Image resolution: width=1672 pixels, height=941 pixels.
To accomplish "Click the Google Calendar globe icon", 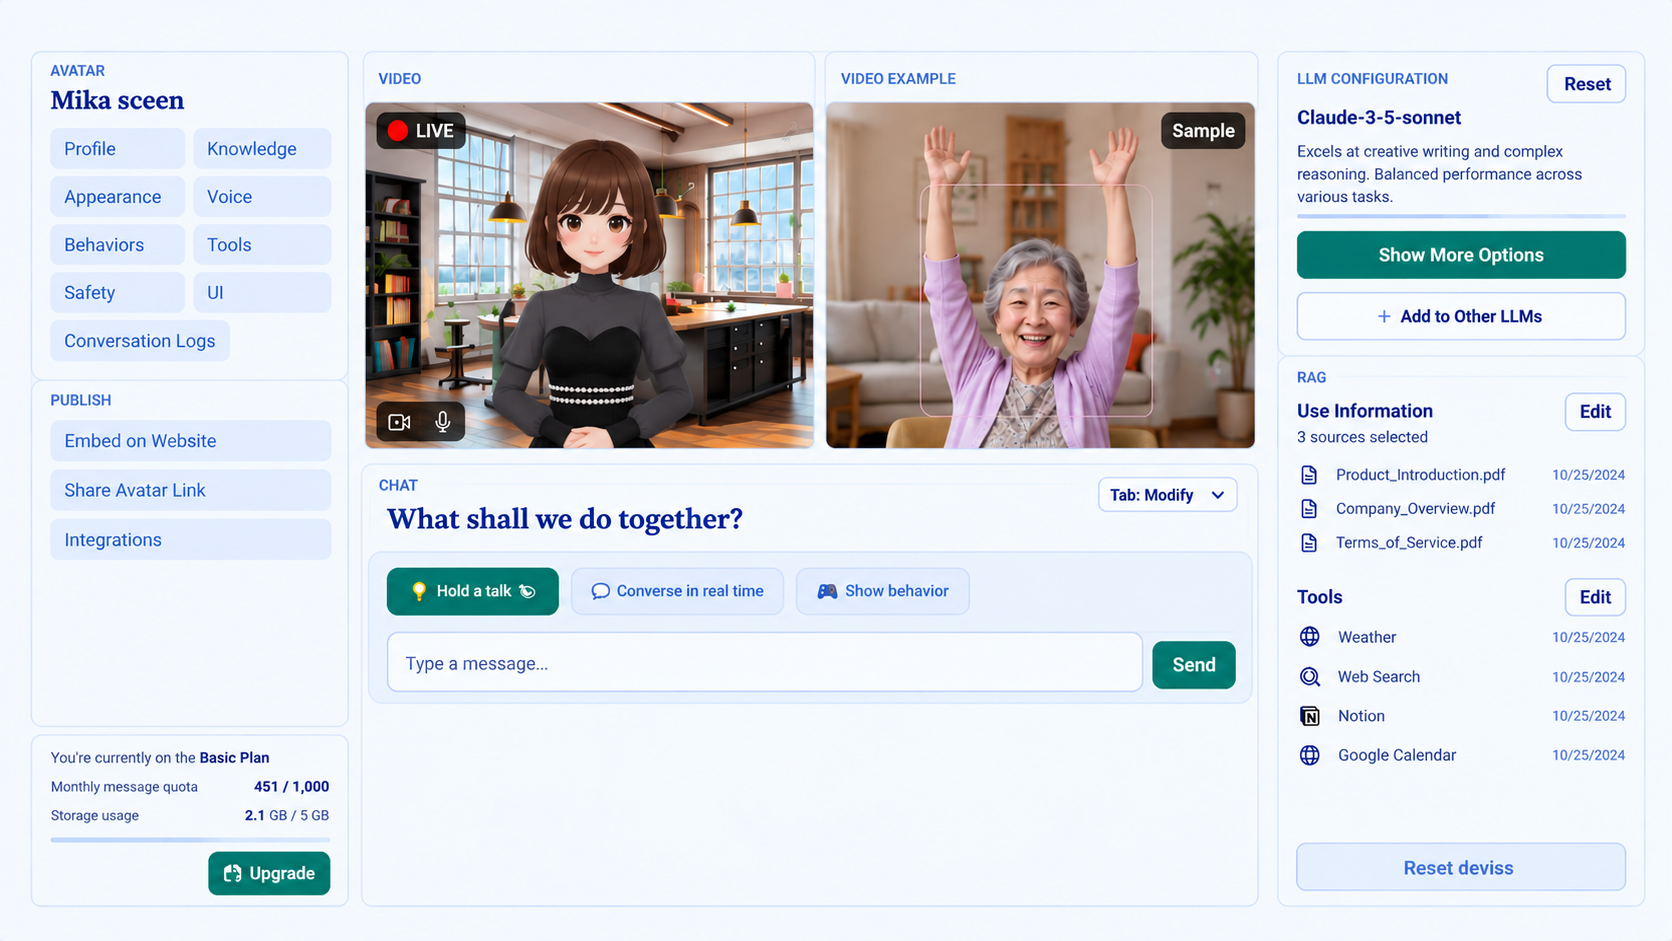I will [1309, 755].
